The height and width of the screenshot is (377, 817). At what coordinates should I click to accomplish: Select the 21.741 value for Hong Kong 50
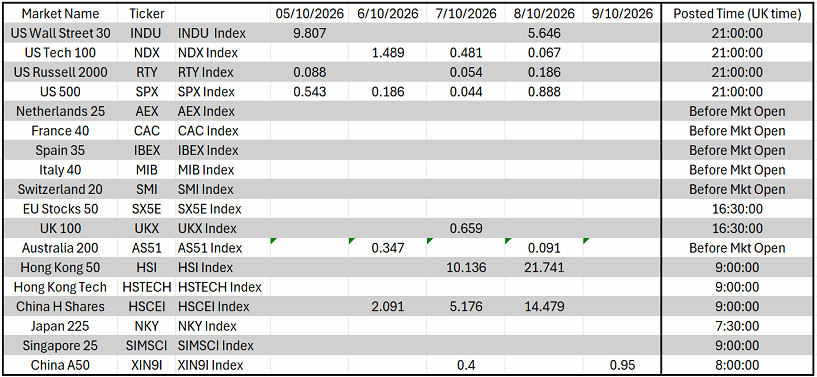[x=544, y=268]
